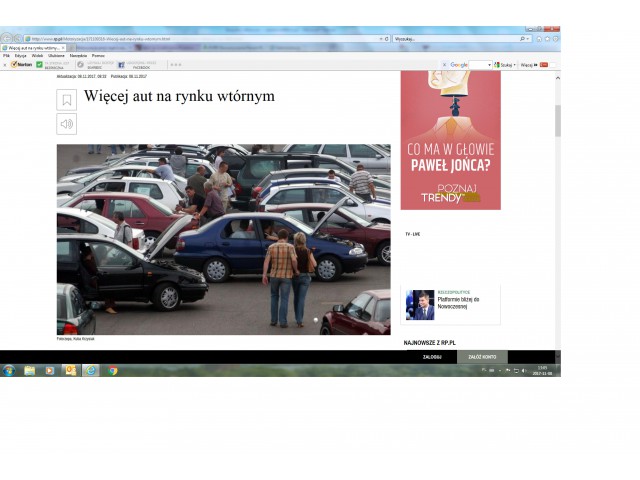This screenshot has width=640, height=480.
Task: Open the File Explorer taskbar icon
Action: (x=29, y=370)
